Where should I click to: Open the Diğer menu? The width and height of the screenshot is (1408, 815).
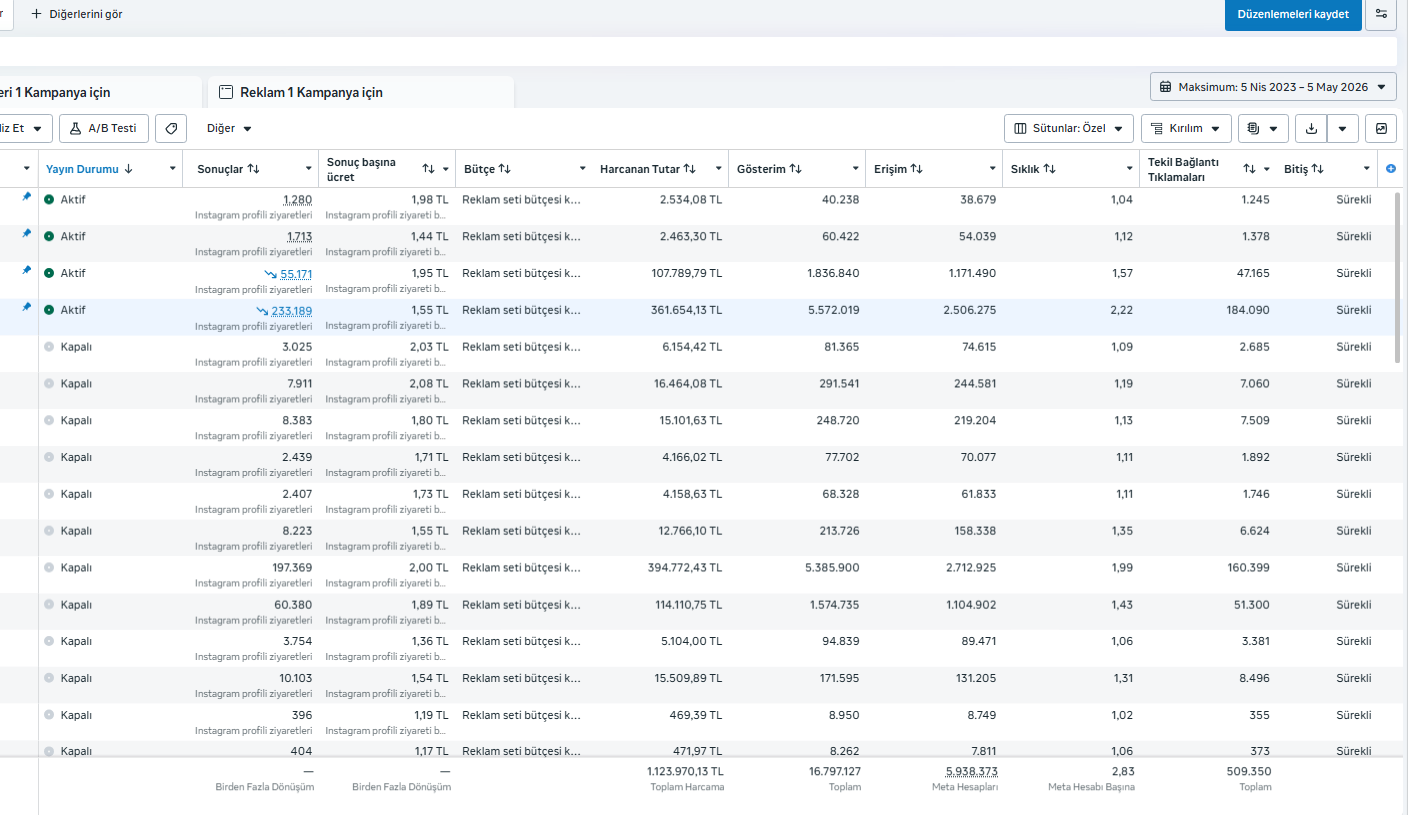(x=229, y=128)
